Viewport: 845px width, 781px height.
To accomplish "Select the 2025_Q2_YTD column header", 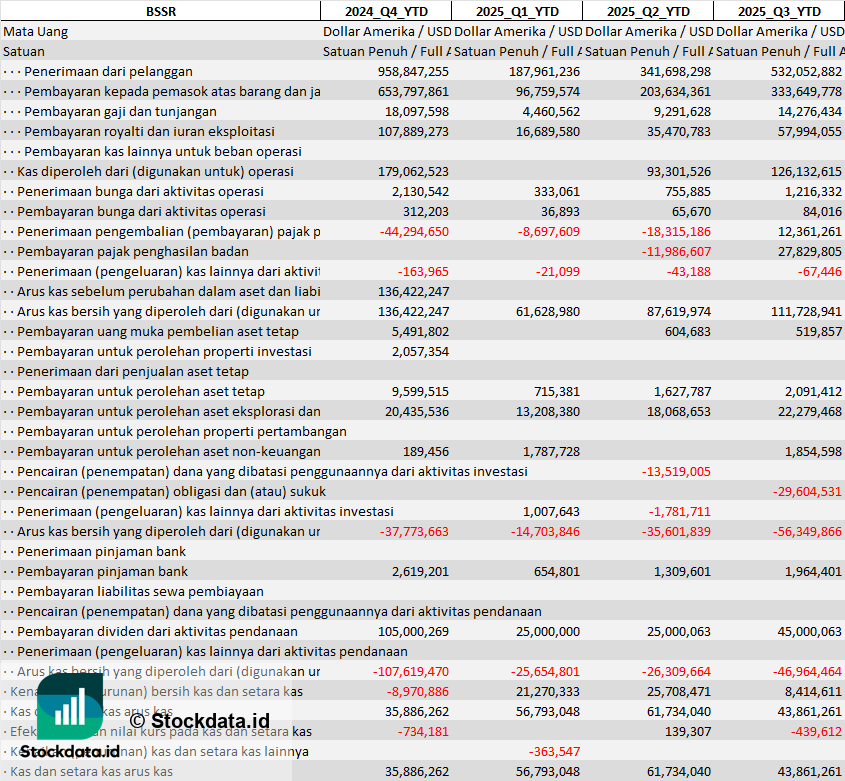I will (648, 11).
